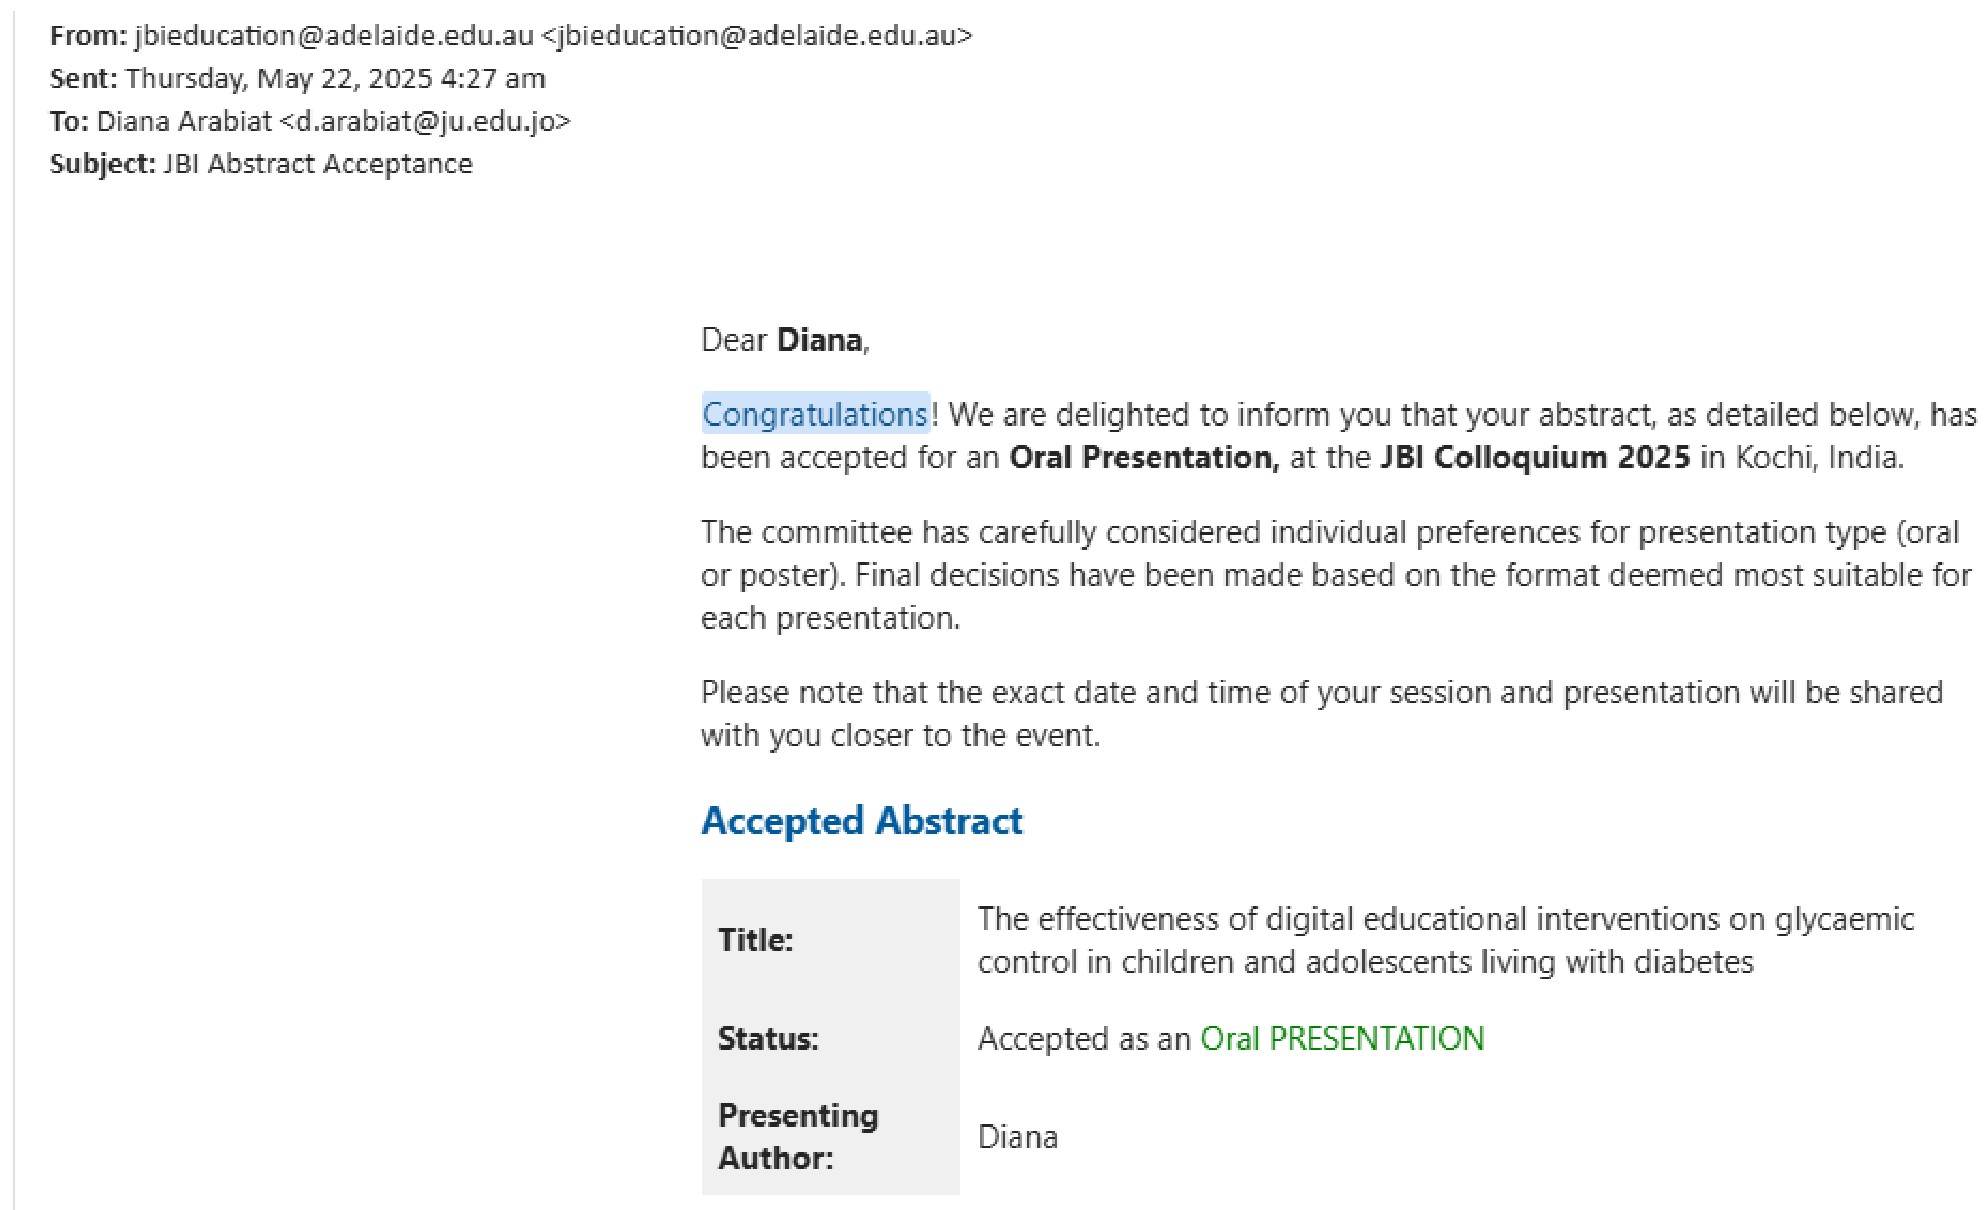Click the highlighted word Congratulations
The width and height of the screenshot is (1986, 1210).
point(815,414)
